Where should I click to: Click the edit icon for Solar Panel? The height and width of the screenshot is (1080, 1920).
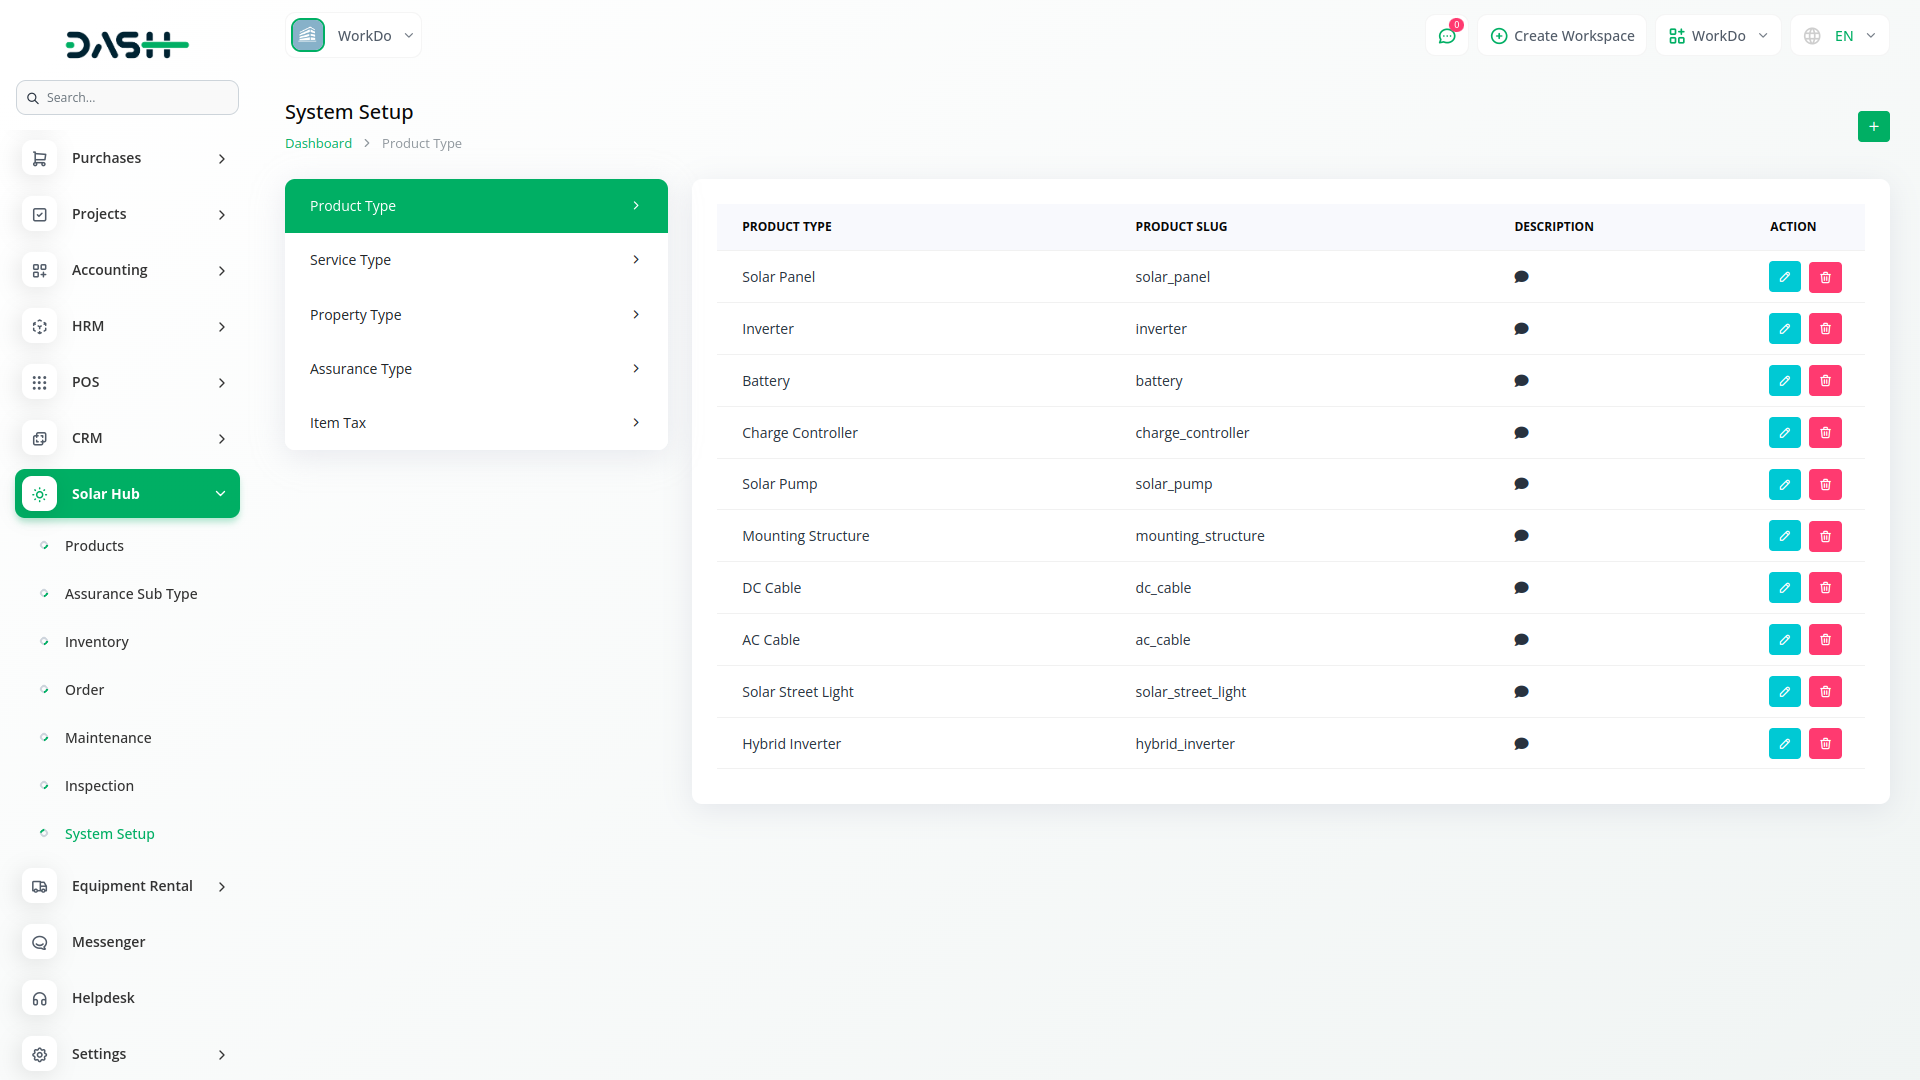[x=1784, y=277]
